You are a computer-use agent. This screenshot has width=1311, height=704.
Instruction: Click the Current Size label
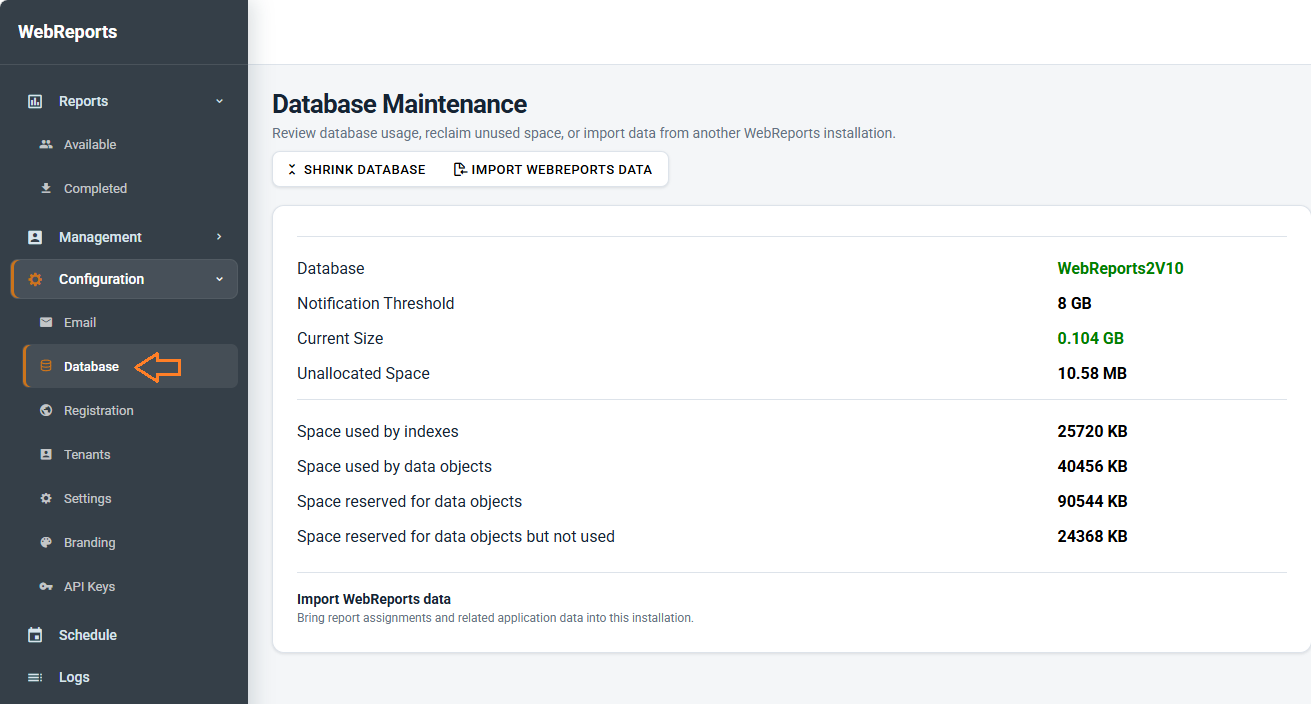click(x=340, y=338)
